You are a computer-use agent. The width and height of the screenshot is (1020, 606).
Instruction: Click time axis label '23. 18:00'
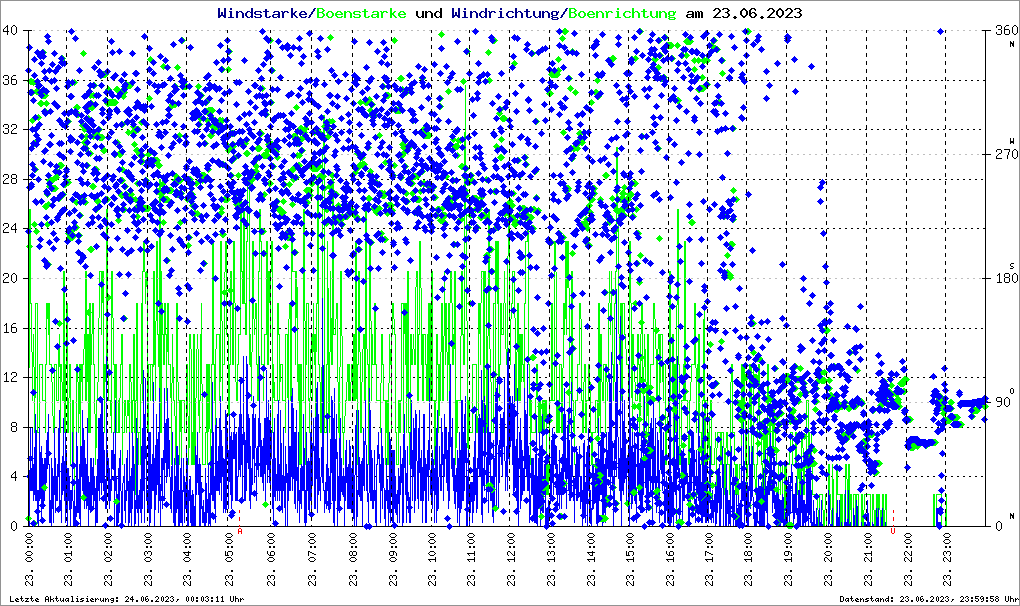(748, 559)
